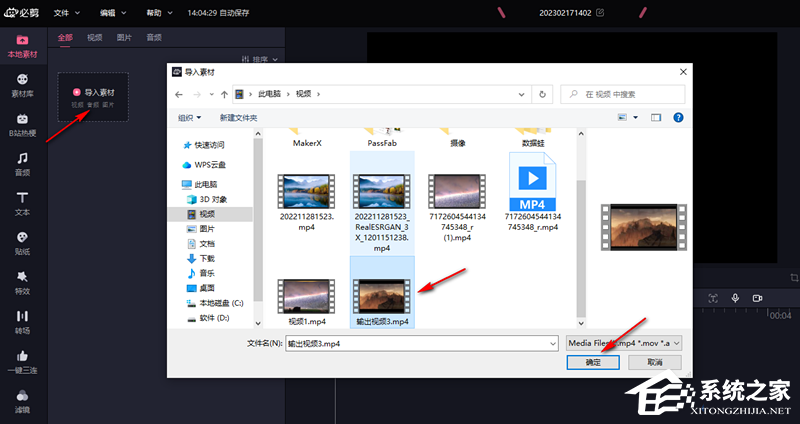Image resolution: width=800 pixels, height=424 pixels.
Task: Click 新建文件夹 new folder button
Action: [x=238, y=118]
